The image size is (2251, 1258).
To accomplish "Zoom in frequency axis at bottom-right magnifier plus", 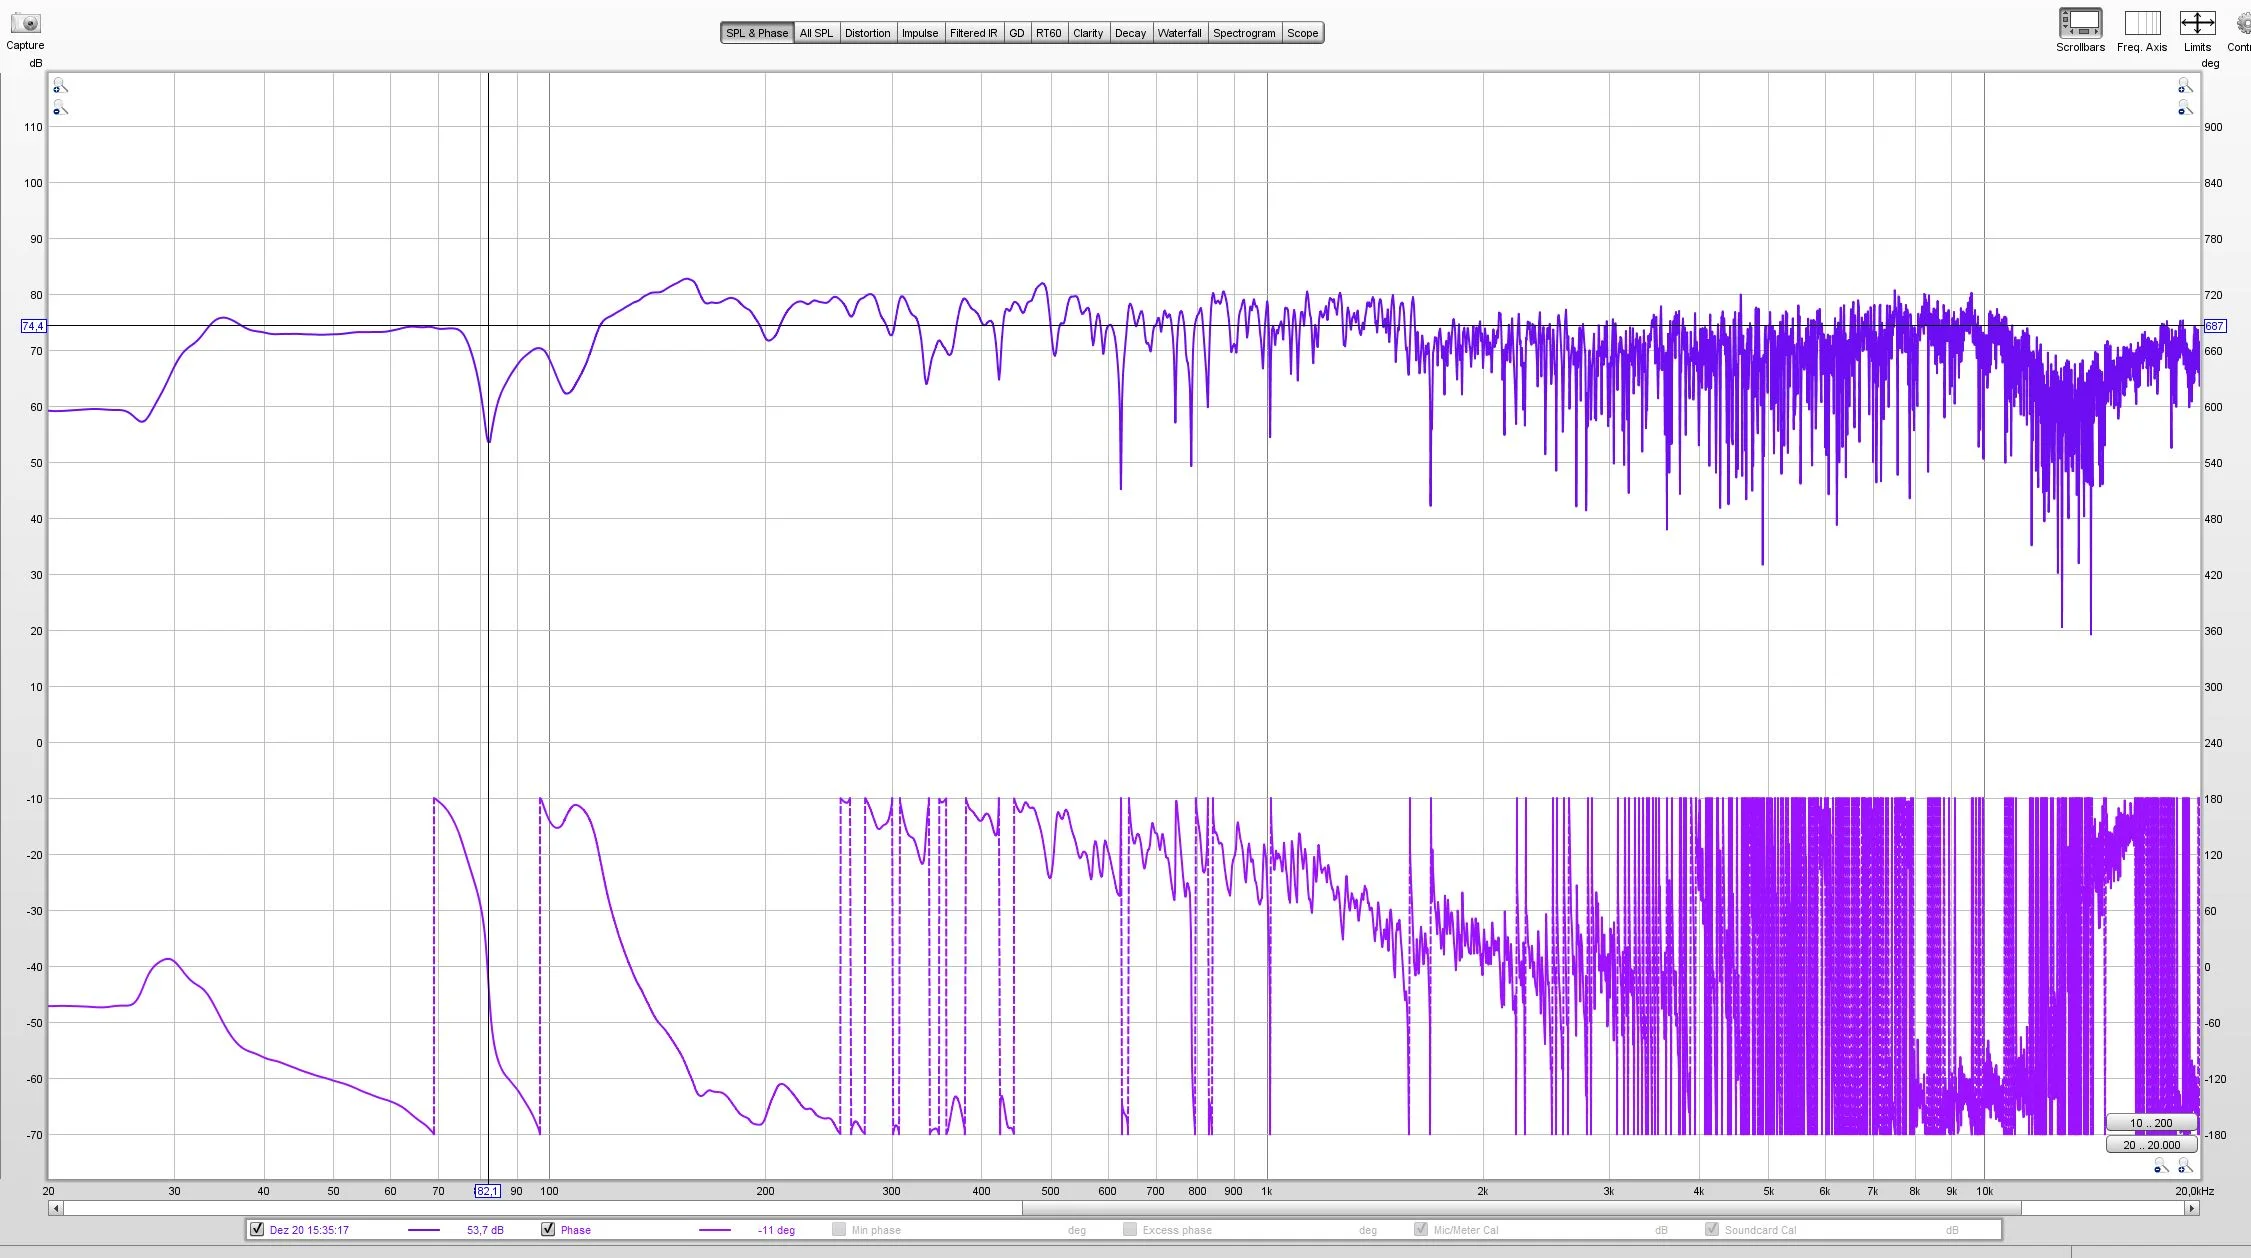I will point(2185,1166).
